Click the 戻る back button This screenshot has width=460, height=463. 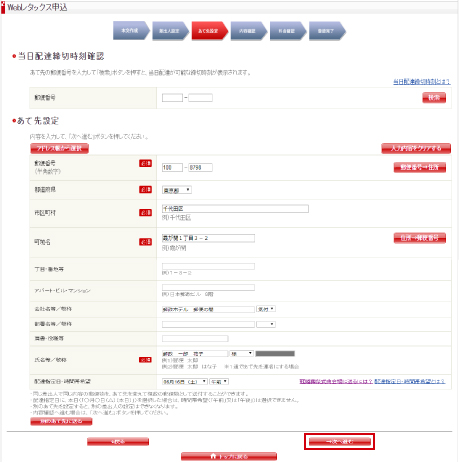pyautogui.click(x=118, y=441)
